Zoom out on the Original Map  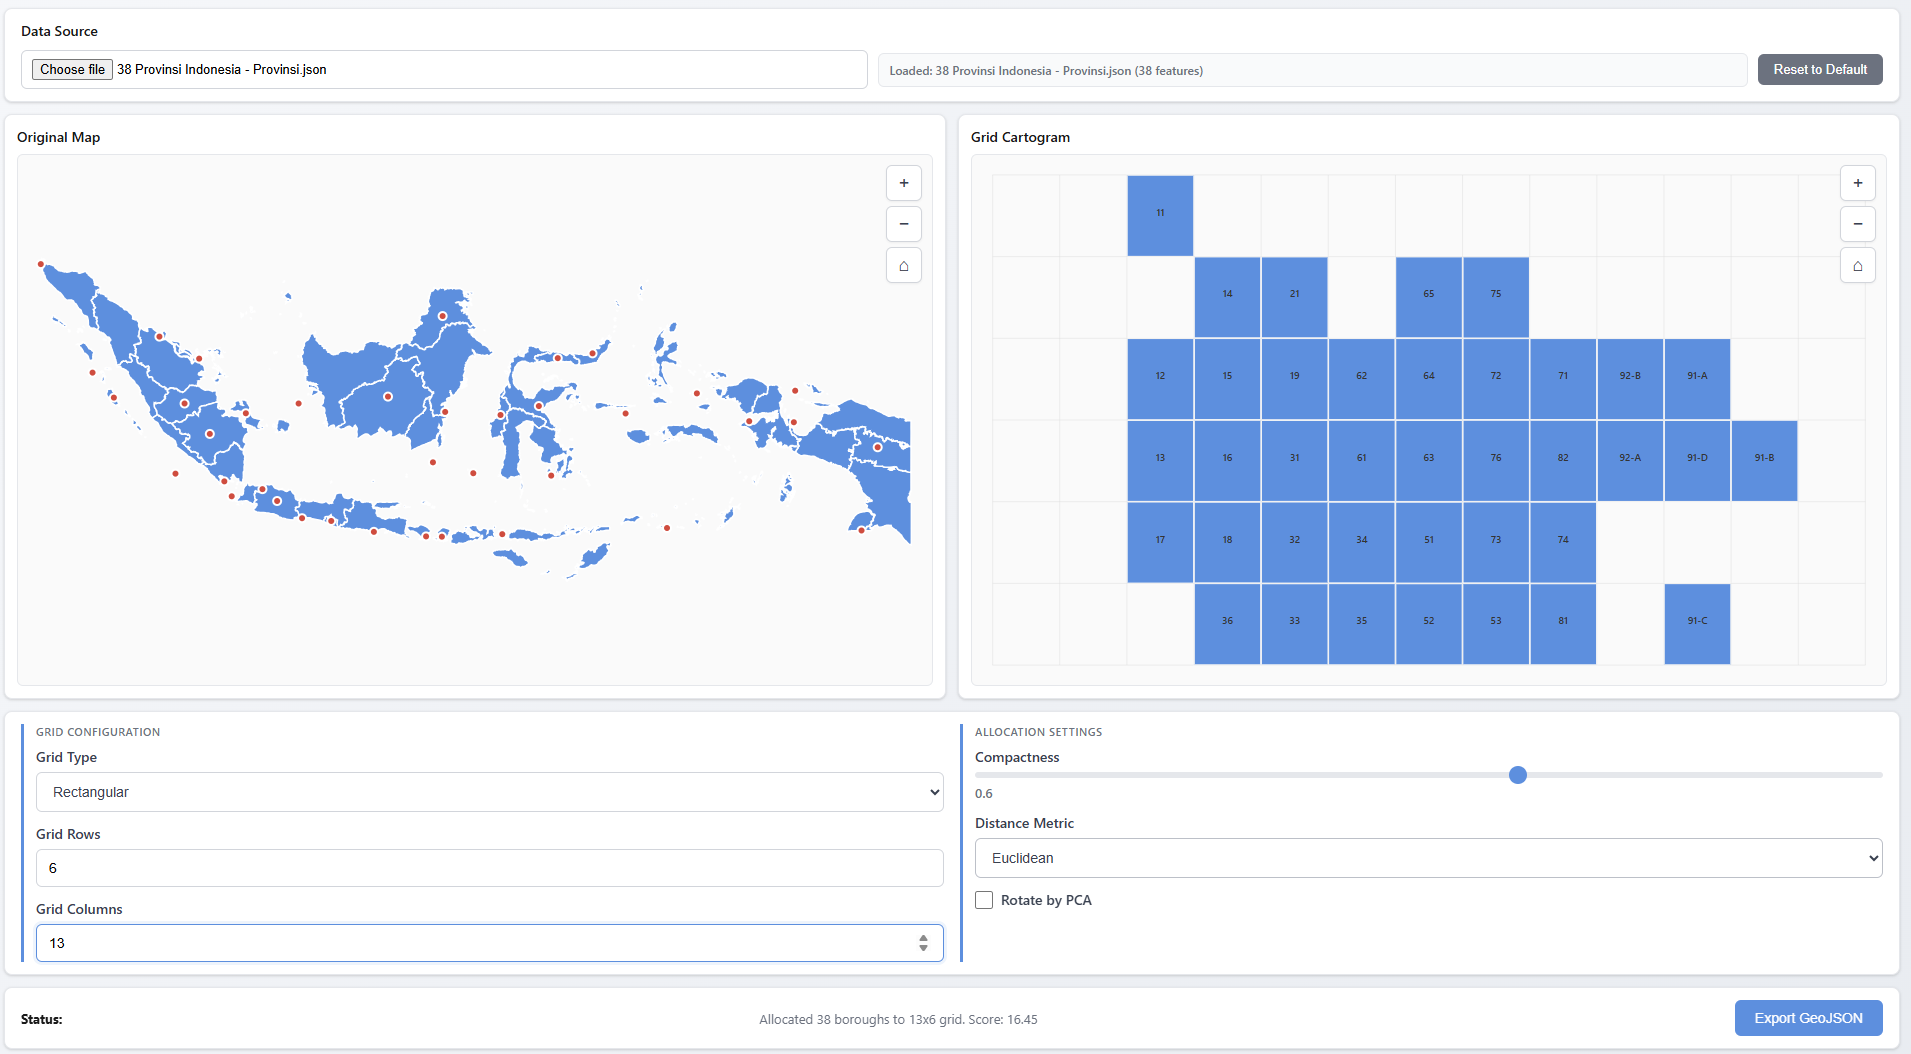(903, 224)
